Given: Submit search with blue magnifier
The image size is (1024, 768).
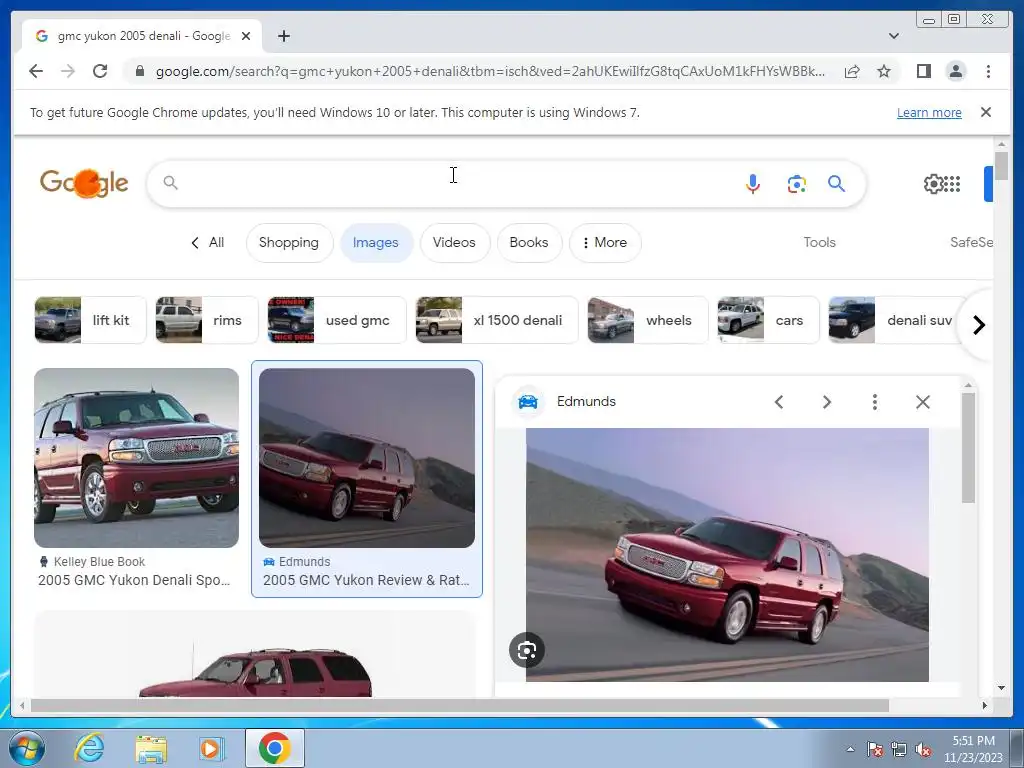Looking at the screenshot, I should (x=837, y=184).
